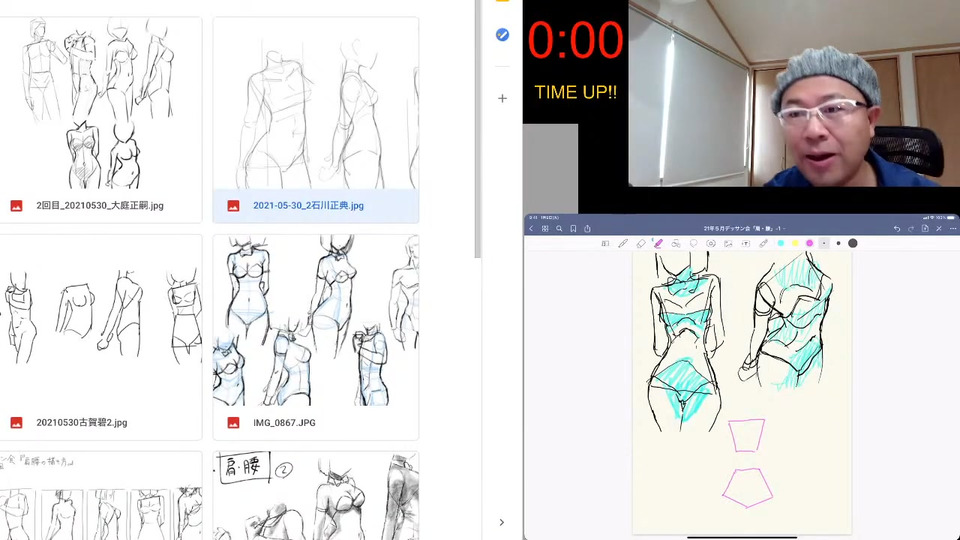Open the 2021-05-30_2石川正典.jpg thumbnail

pyautogui.click(x=316, y=103)
